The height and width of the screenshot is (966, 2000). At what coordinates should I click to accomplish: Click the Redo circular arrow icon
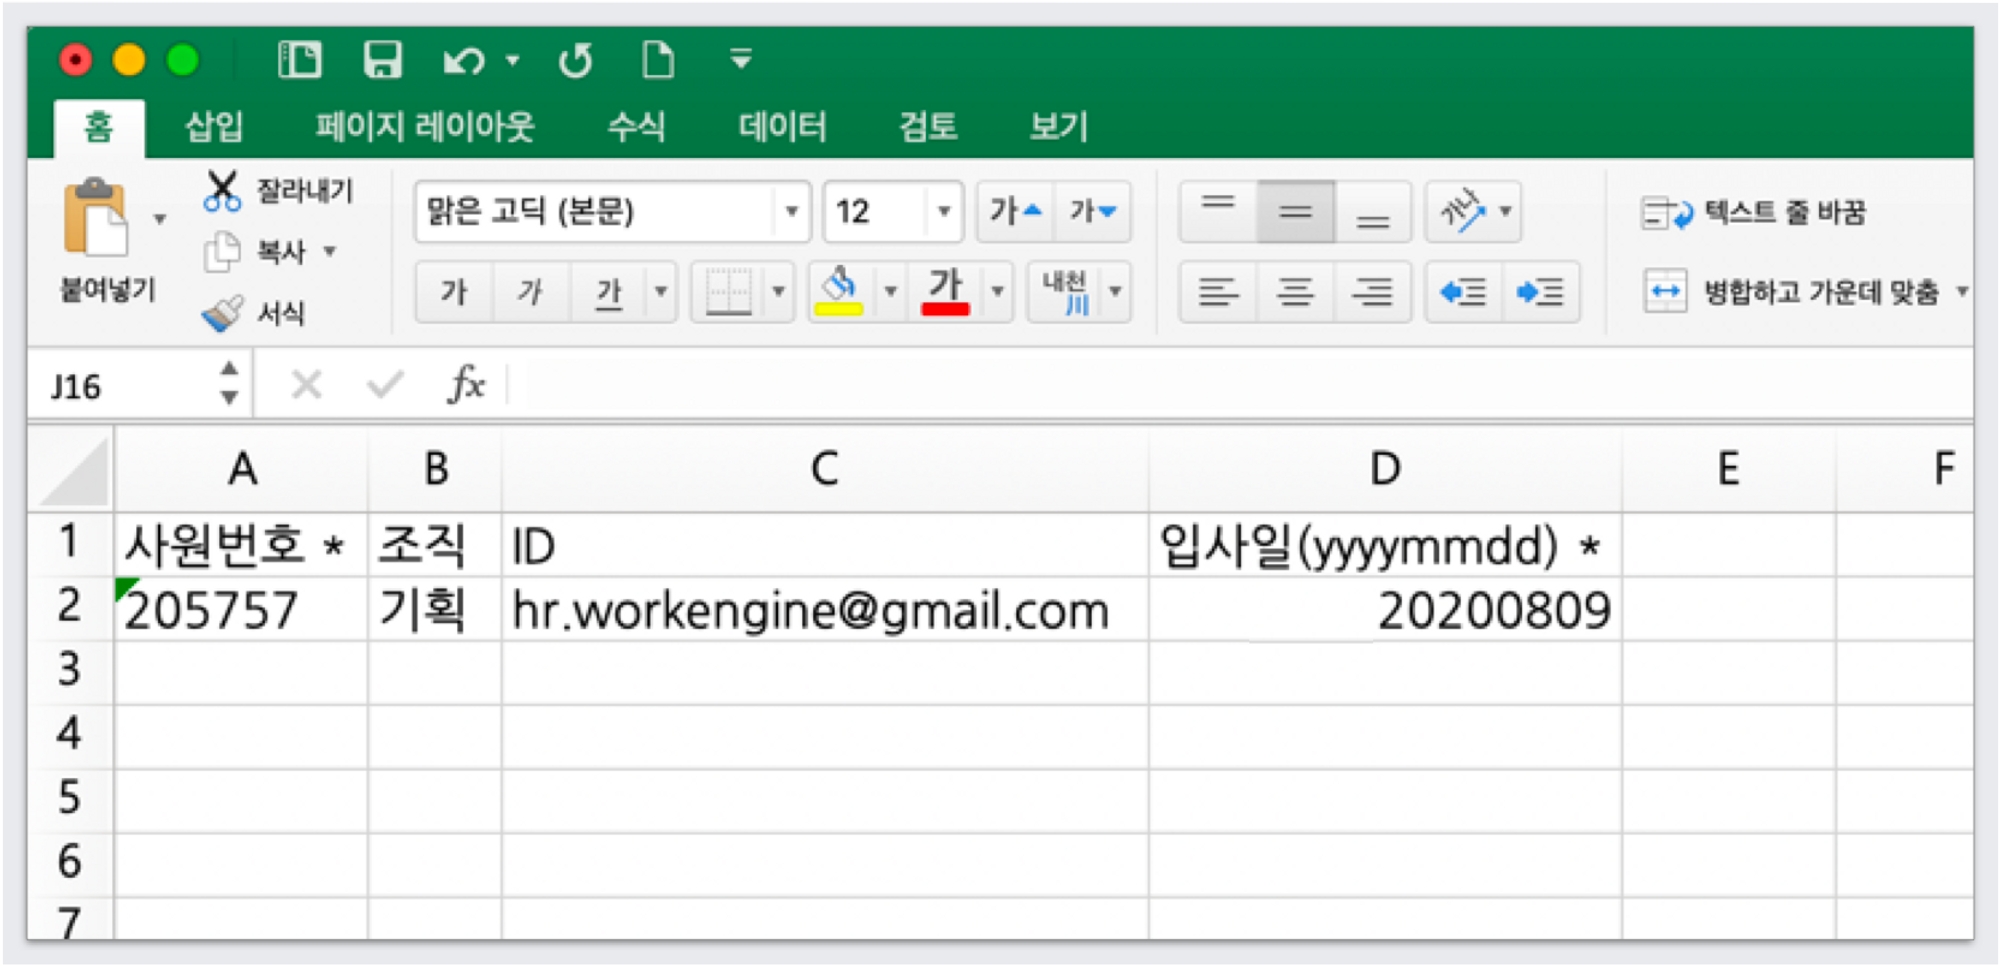click(x=576, y=61)
